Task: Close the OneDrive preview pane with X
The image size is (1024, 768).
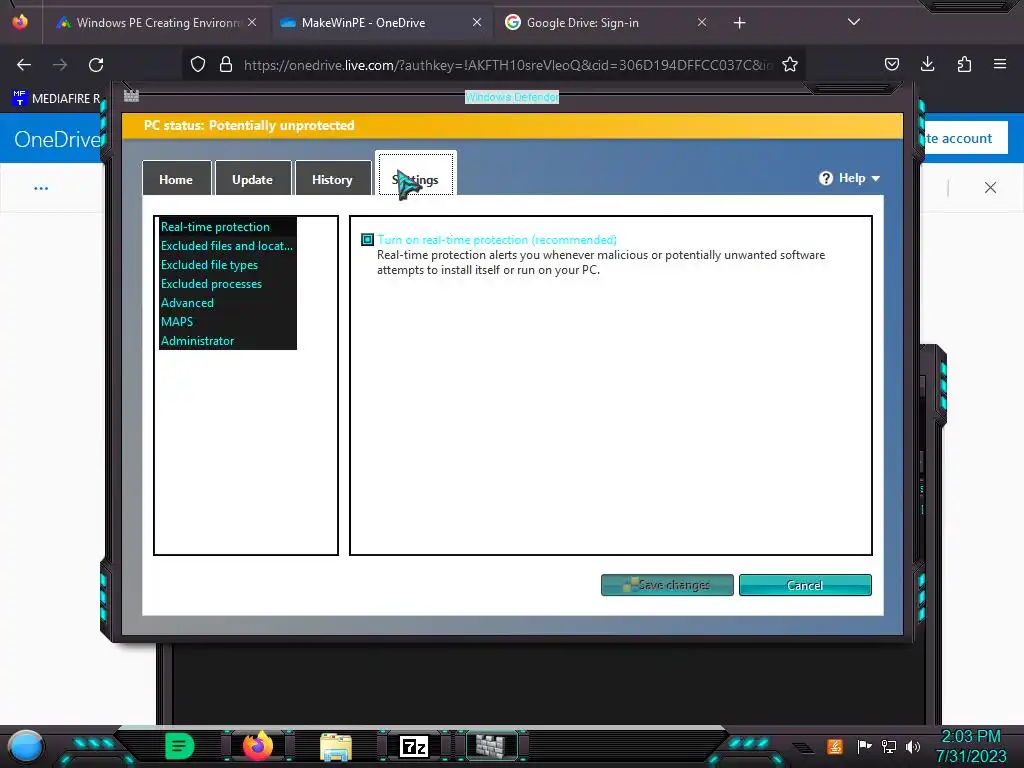Action: coord(990,188)
